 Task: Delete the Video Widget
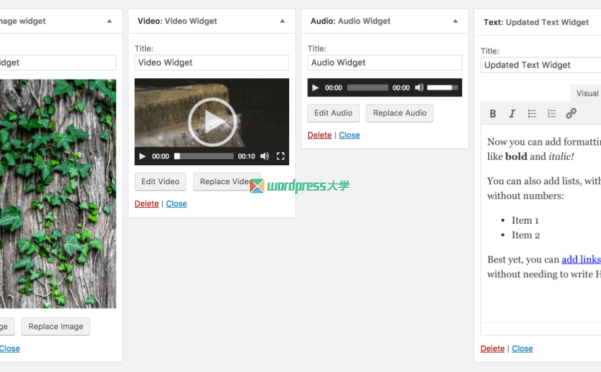tap(146, 204)
